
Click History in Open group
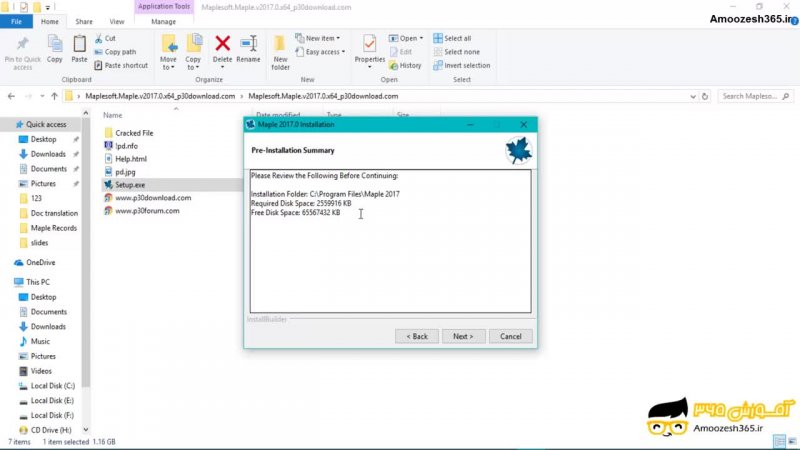pos(405,65)
